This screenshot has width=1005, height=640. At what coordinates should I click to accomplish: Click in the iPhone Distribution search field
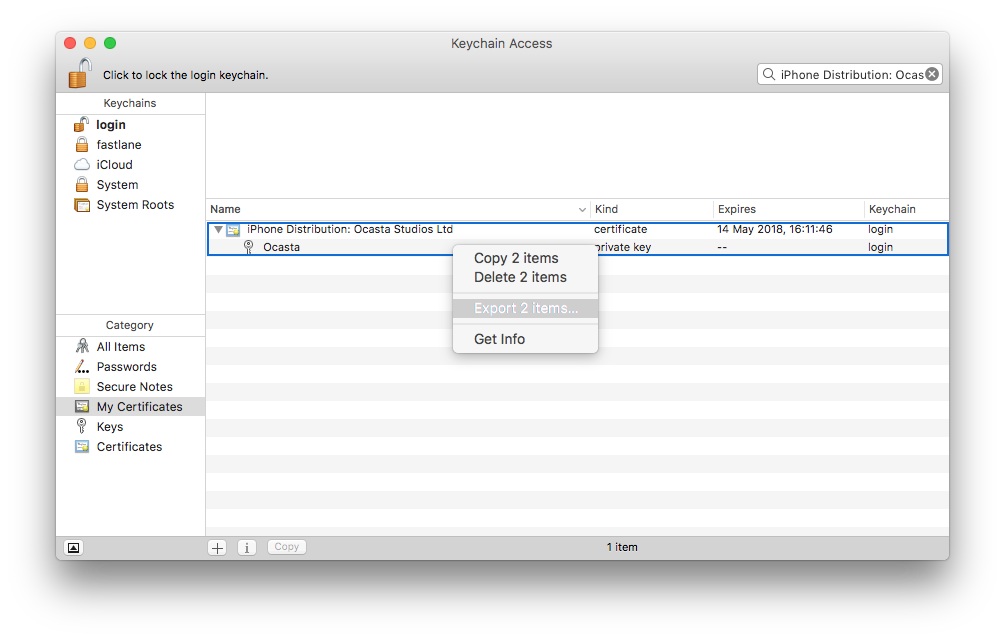[851, 75]
